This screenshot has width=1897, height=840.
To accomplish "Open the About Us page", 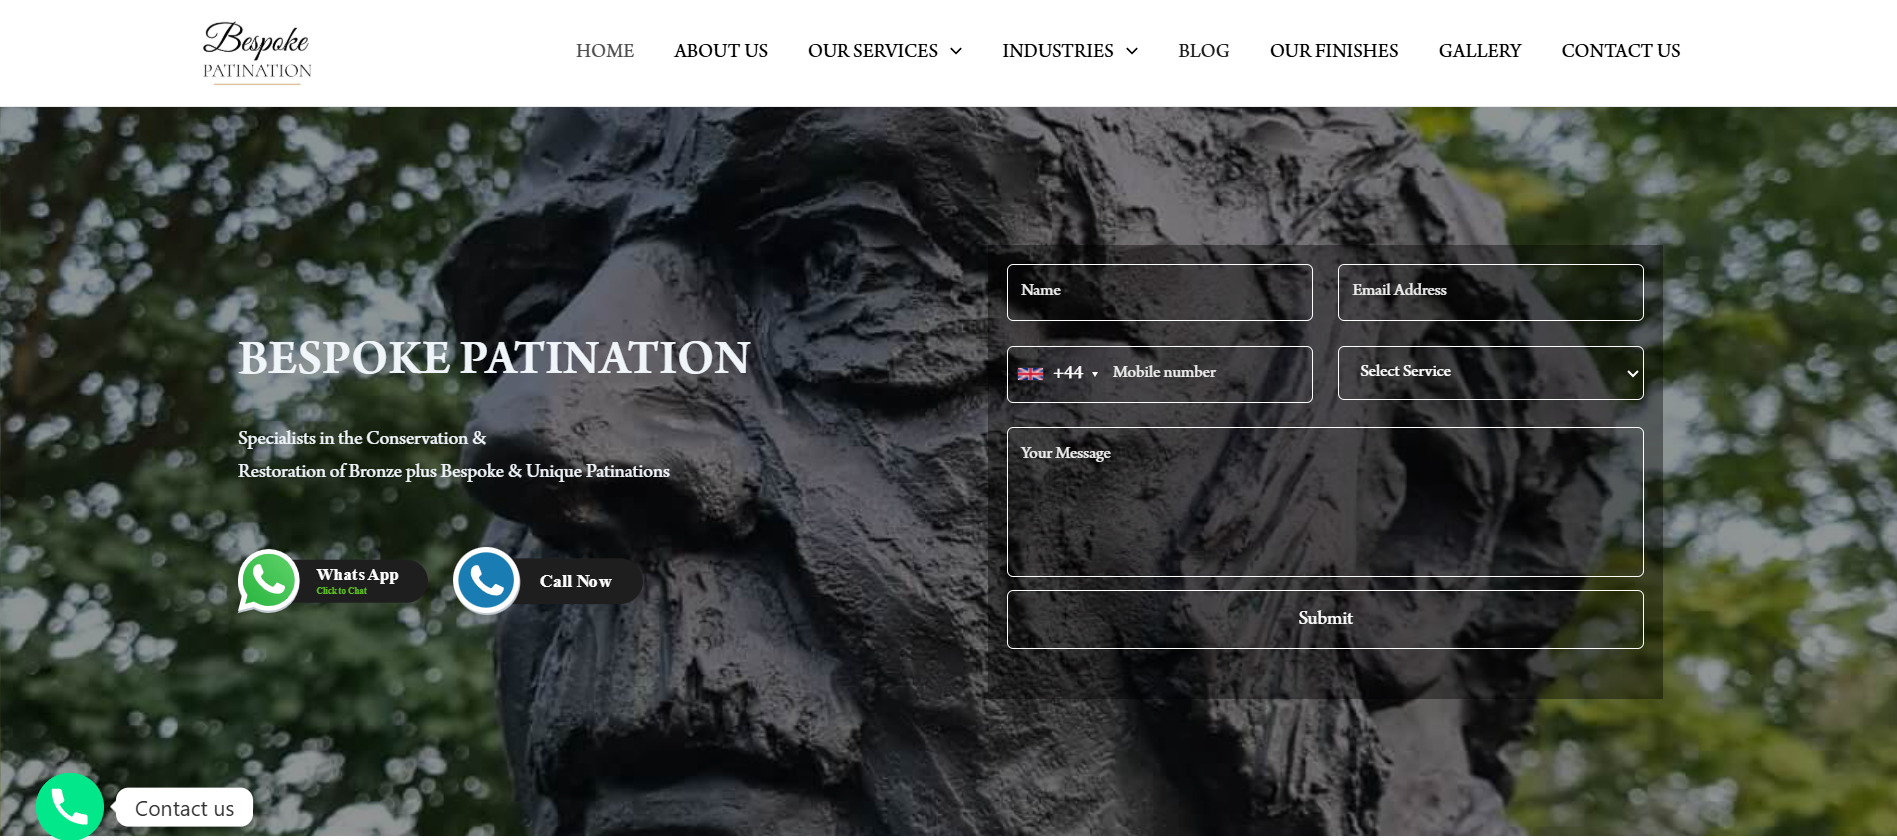I will [721, 51].
